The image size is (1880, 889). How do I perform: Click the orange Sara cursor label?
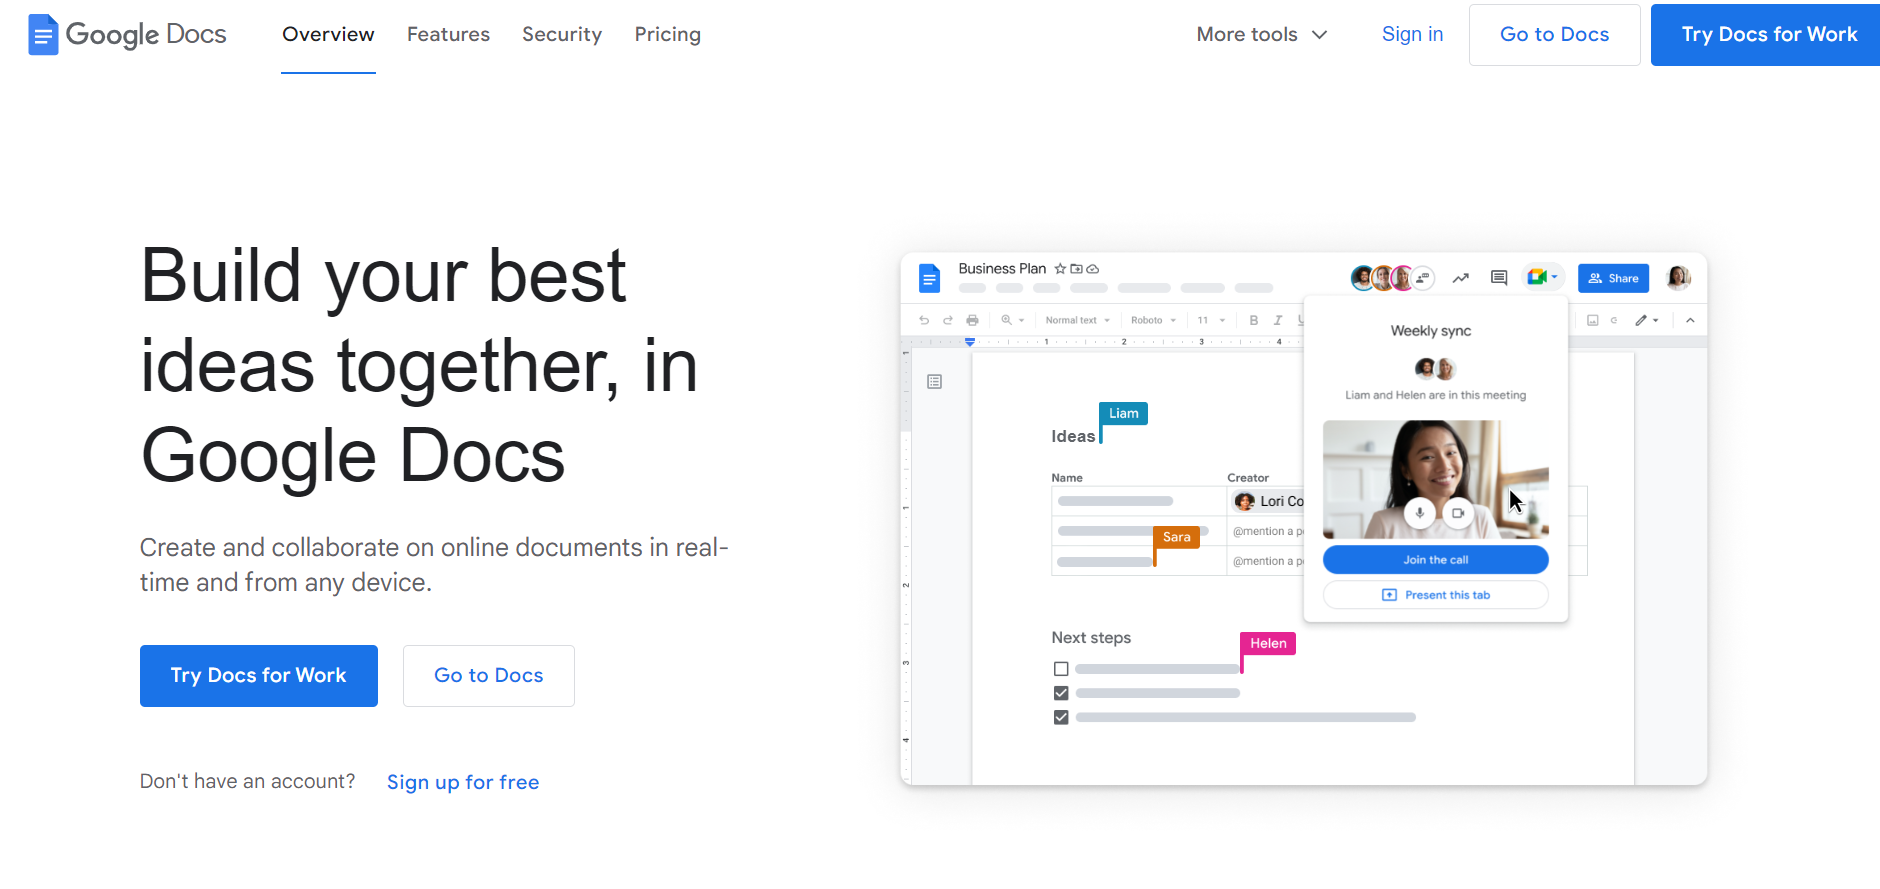[1177, 537]
